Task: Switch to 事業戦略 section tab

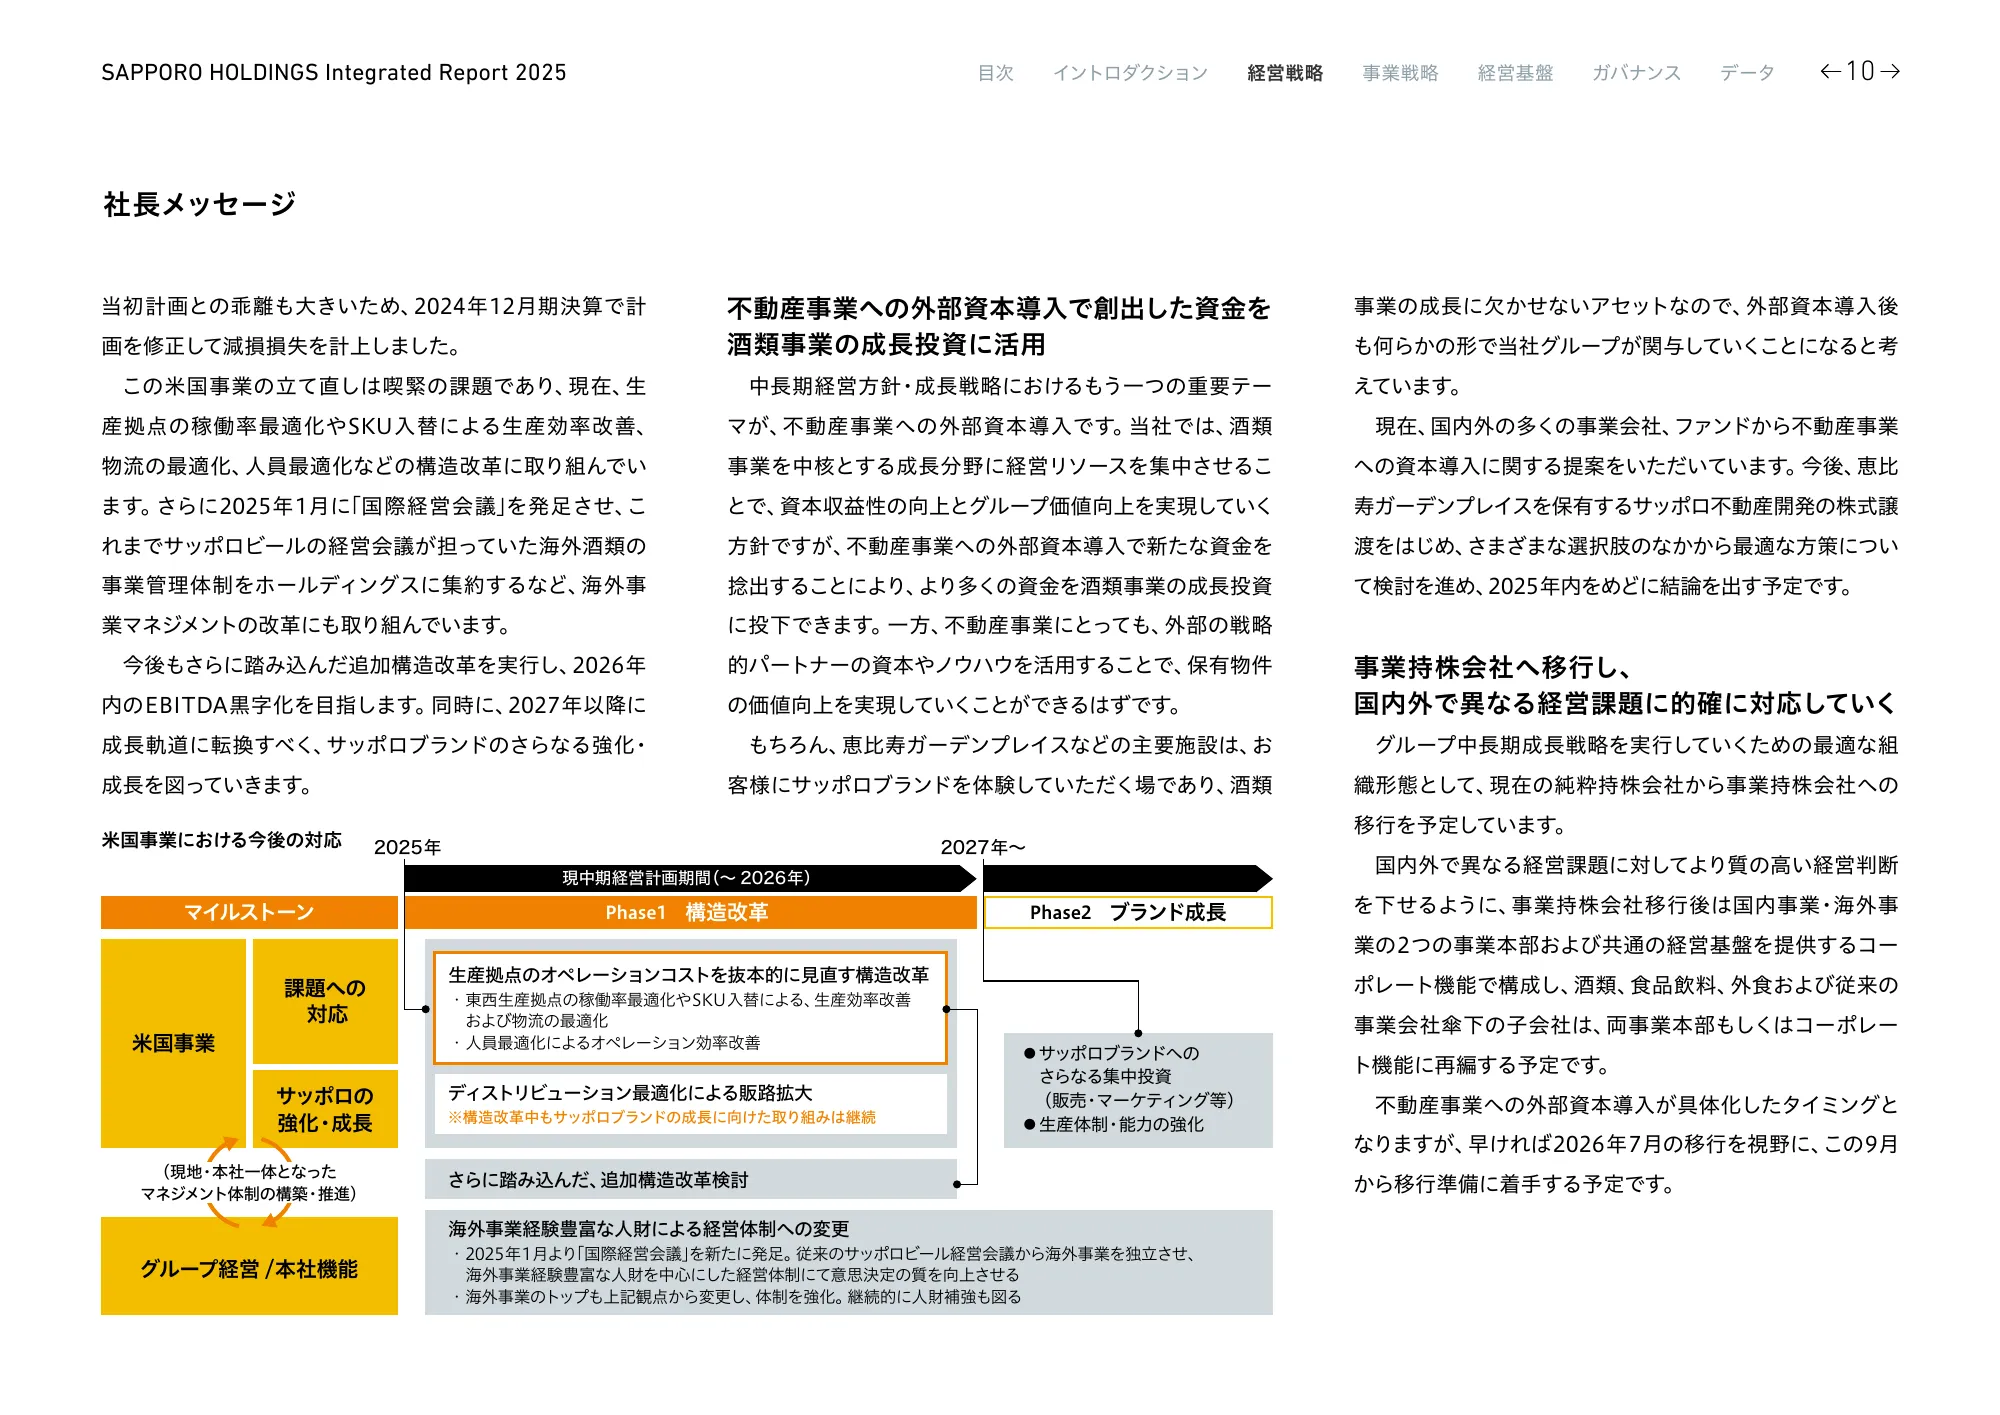Action: click(x=1400, y=73)
